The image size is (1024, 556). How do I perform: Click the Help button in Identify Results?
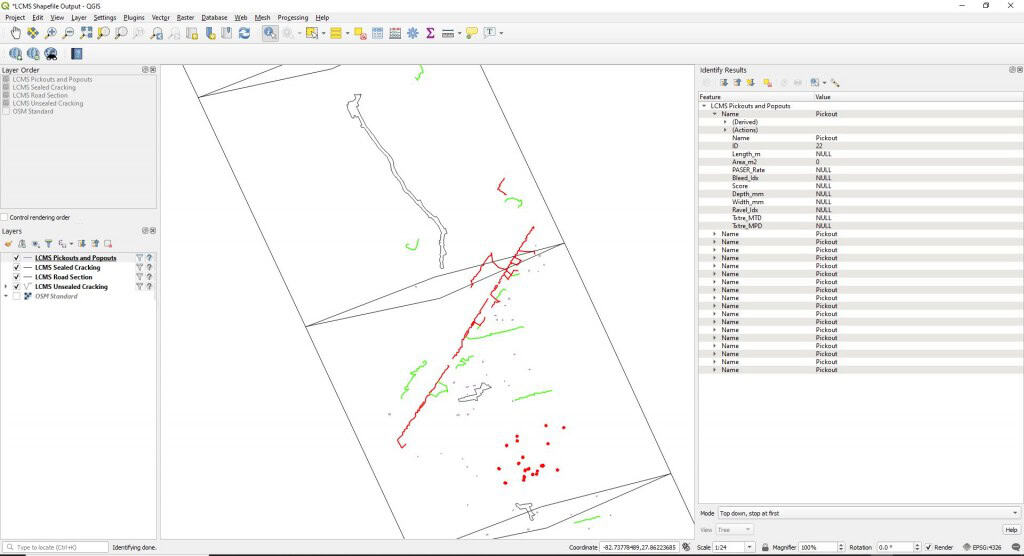tap(1011, 530)
